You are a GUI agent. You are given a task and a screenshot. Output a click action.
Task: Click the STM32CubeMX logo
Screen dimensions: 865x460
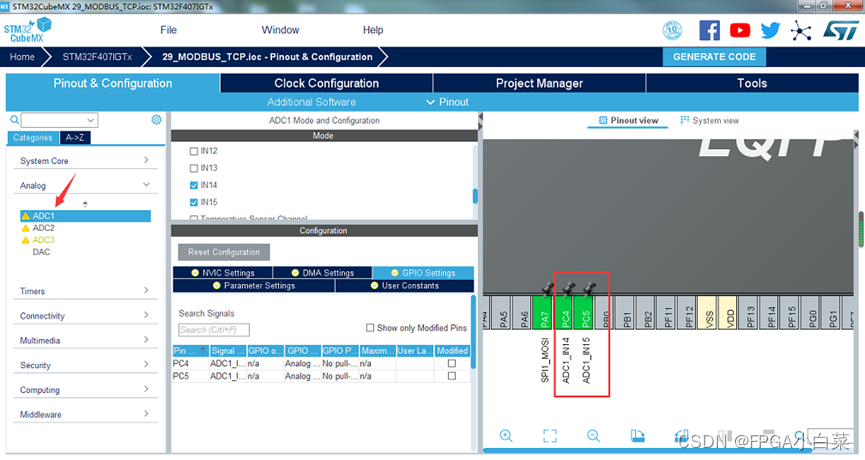[28, 30]
